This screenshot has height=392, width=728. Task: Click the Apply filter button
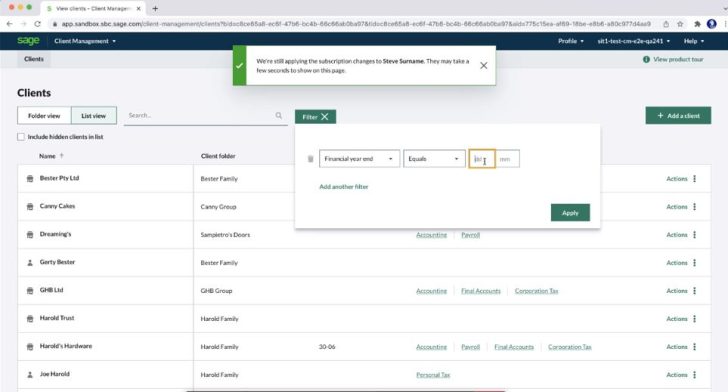click(570, 213)
